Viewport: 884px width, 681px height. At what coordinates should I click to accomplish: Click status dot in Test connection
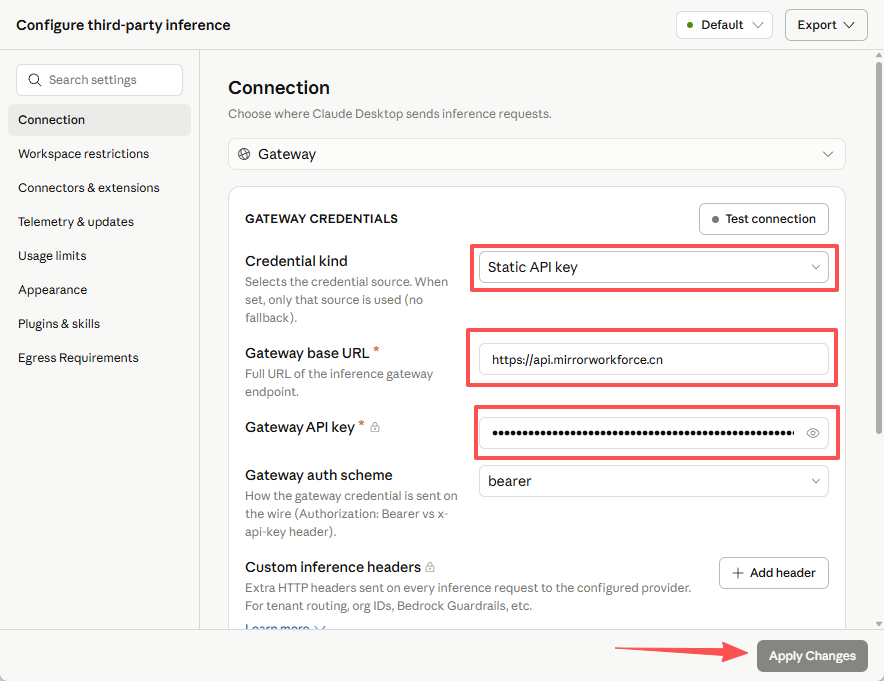715,219
